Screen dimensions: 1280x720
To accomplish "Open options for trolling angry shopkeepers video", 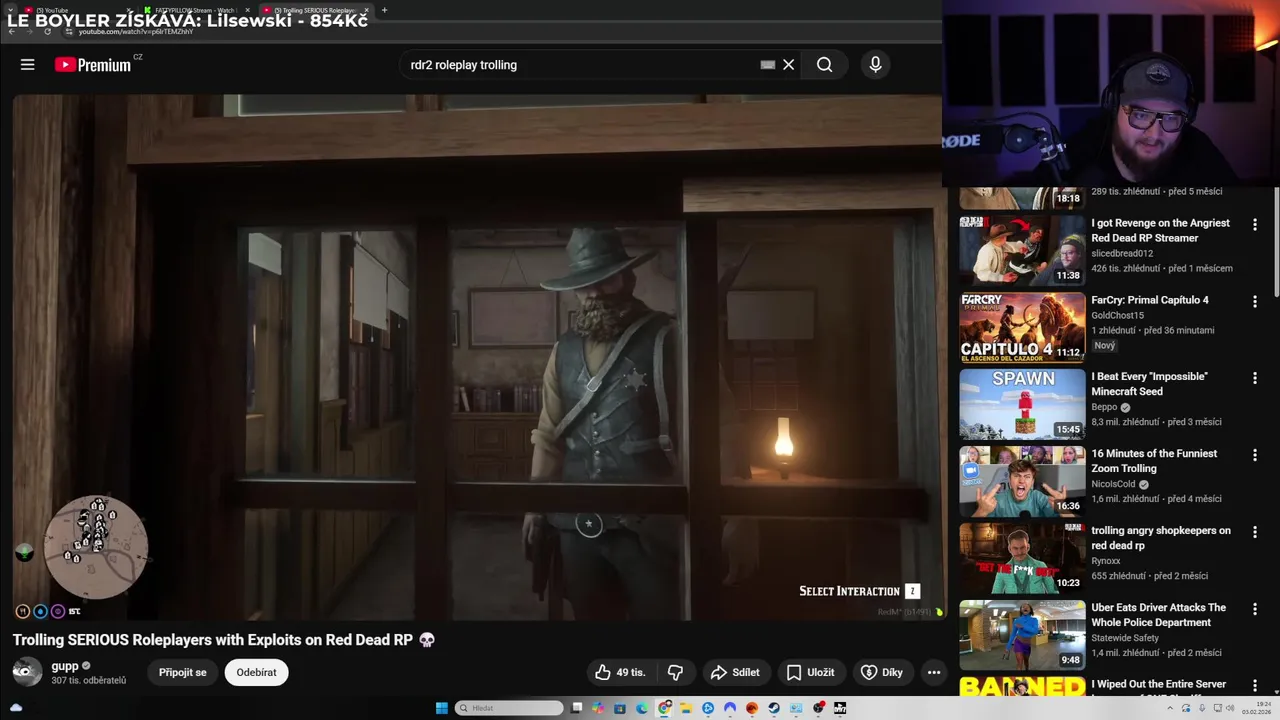I will tap(1254, 532).
